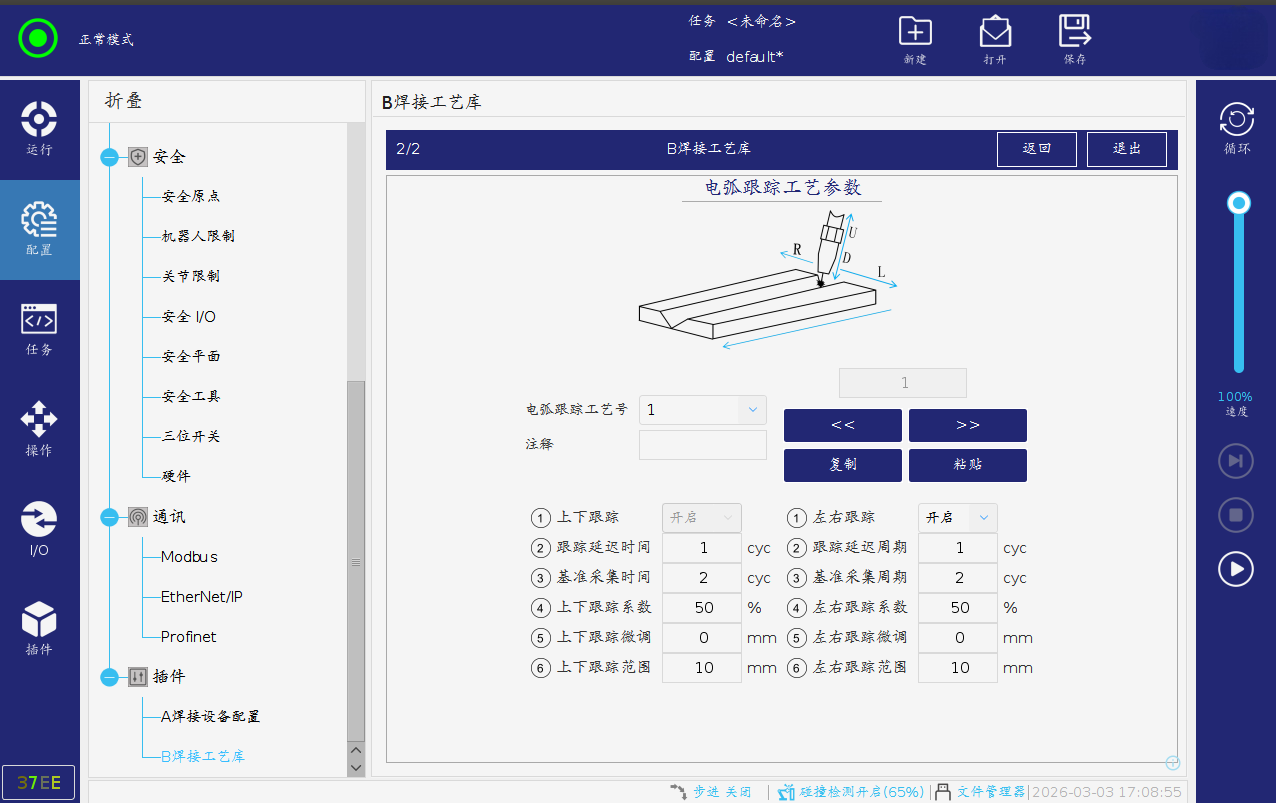
Task: Open the 插件 plugin panel
Action: point(39,629)
